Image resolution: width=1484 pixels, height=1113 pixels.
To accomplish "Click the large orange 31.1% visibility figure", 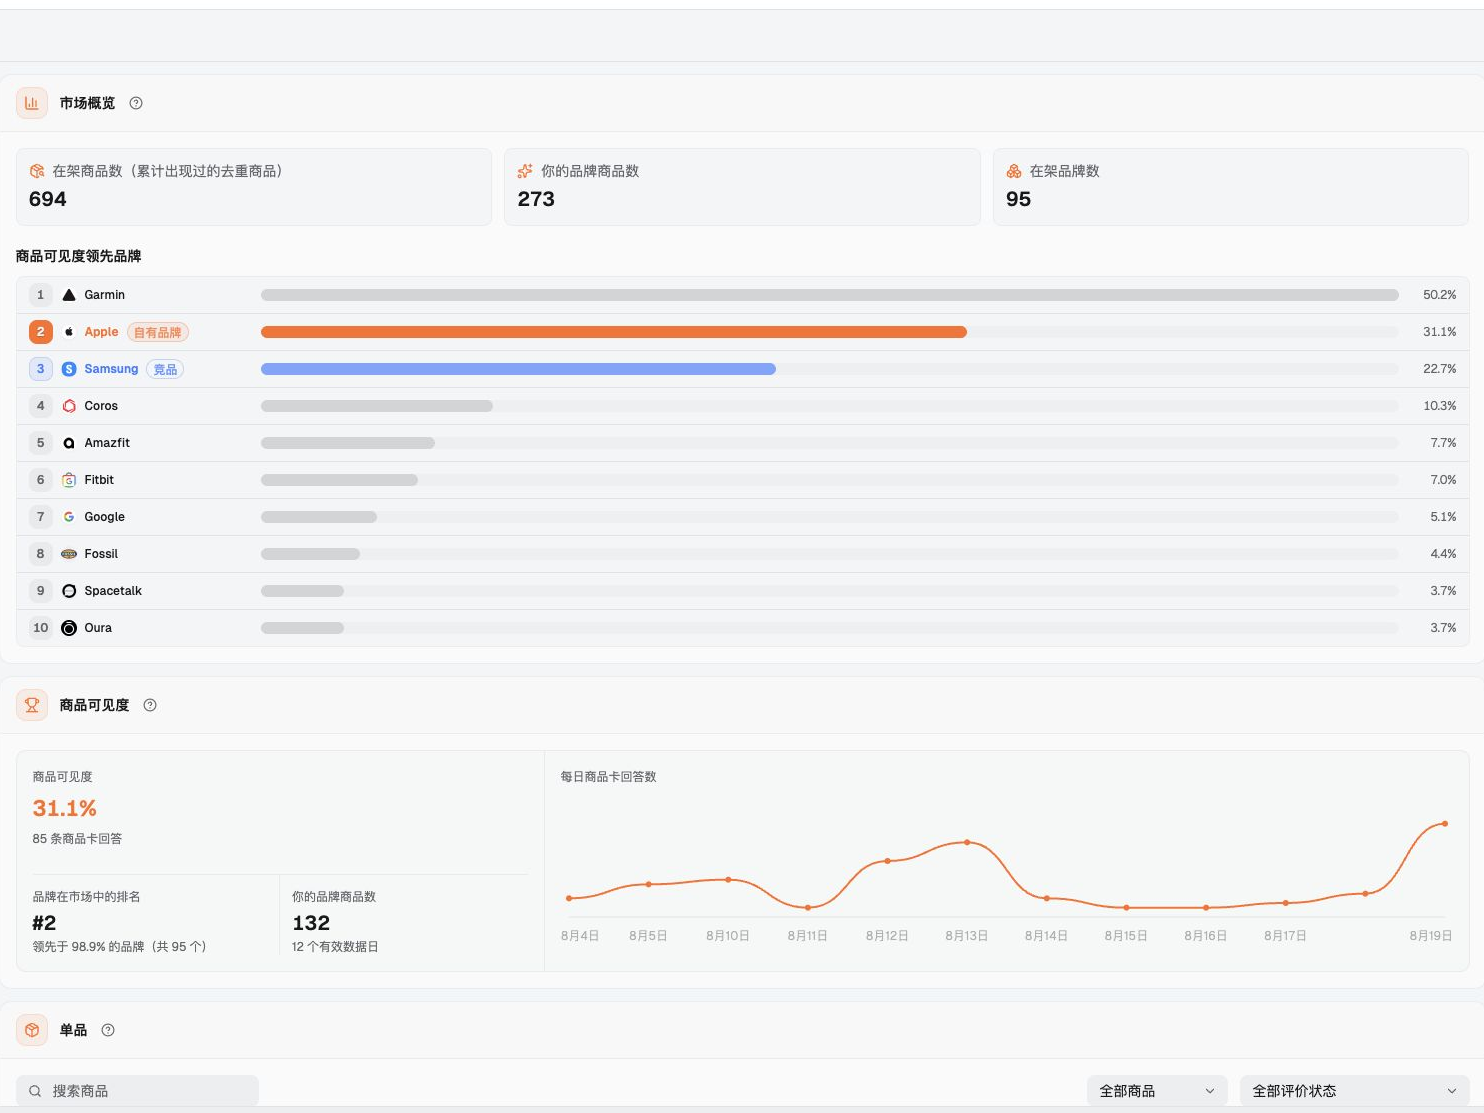I will (65, 808).
